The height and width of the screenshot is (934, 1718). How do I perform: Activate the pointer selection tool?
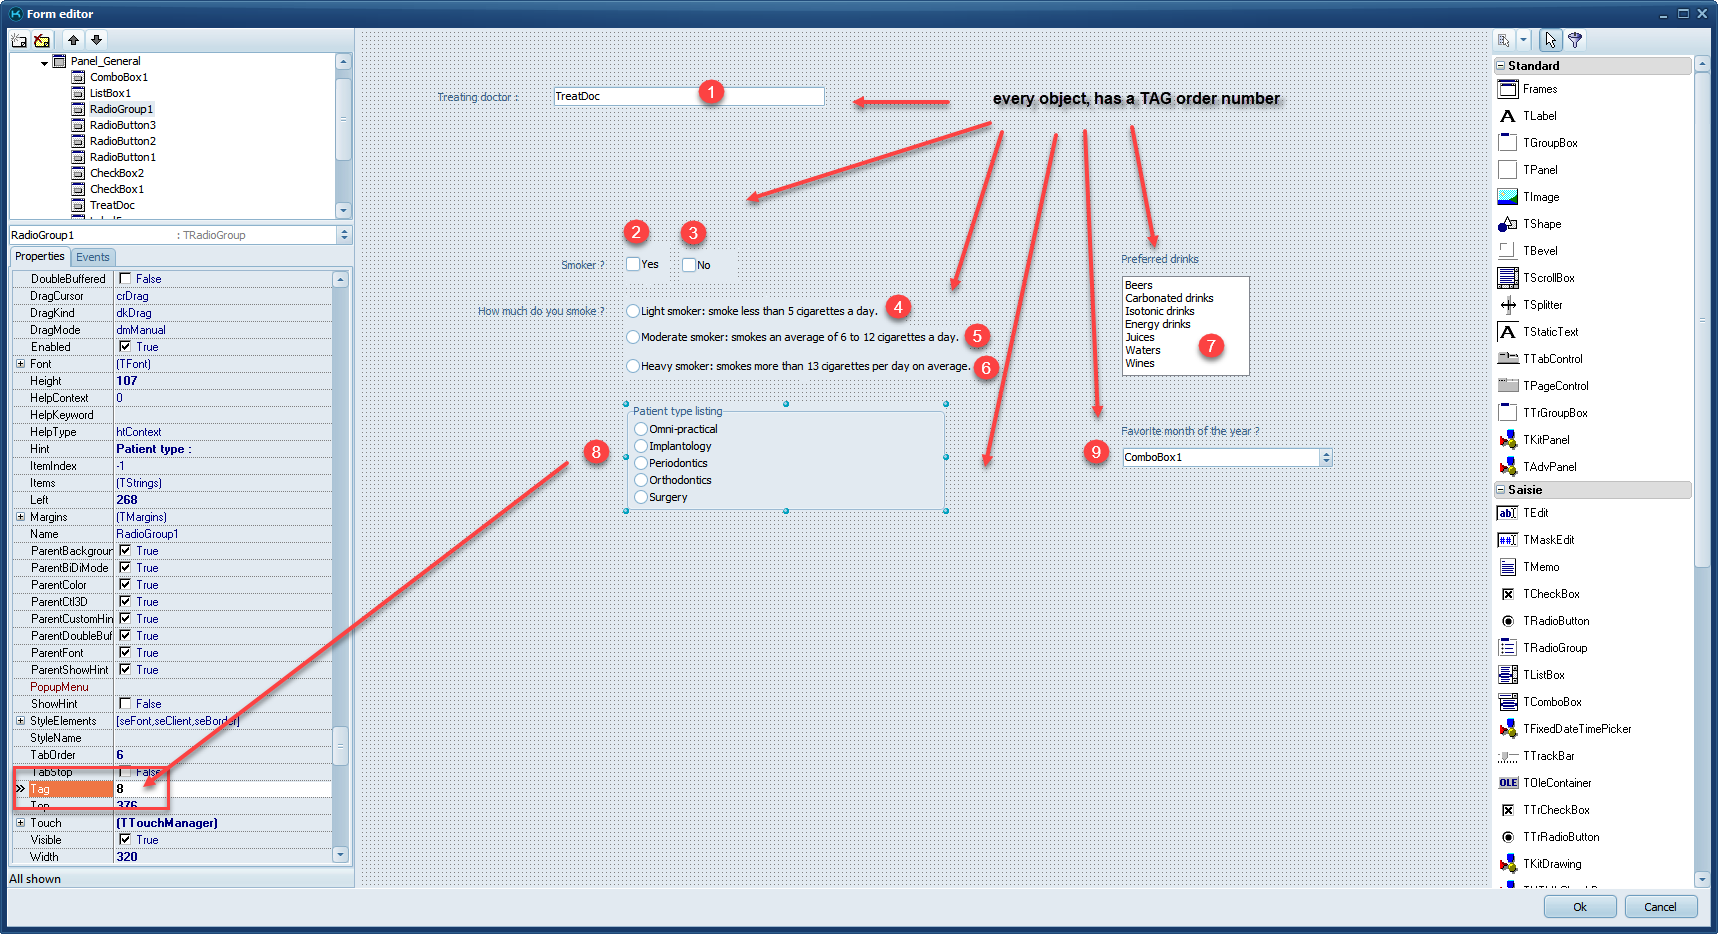coord(1549,40)
